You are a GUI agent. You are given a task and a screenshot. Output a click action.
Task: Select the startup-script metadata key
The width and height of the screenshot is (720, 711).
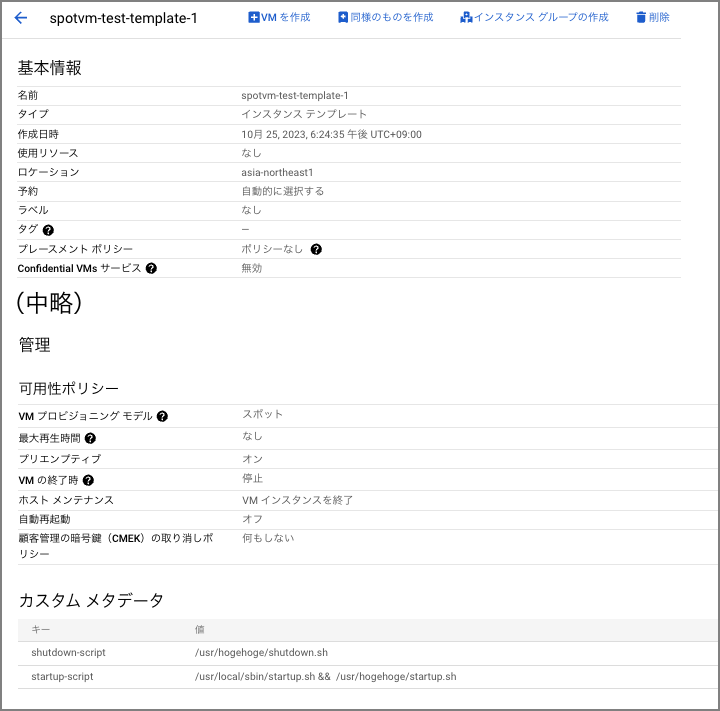(62, 677)
